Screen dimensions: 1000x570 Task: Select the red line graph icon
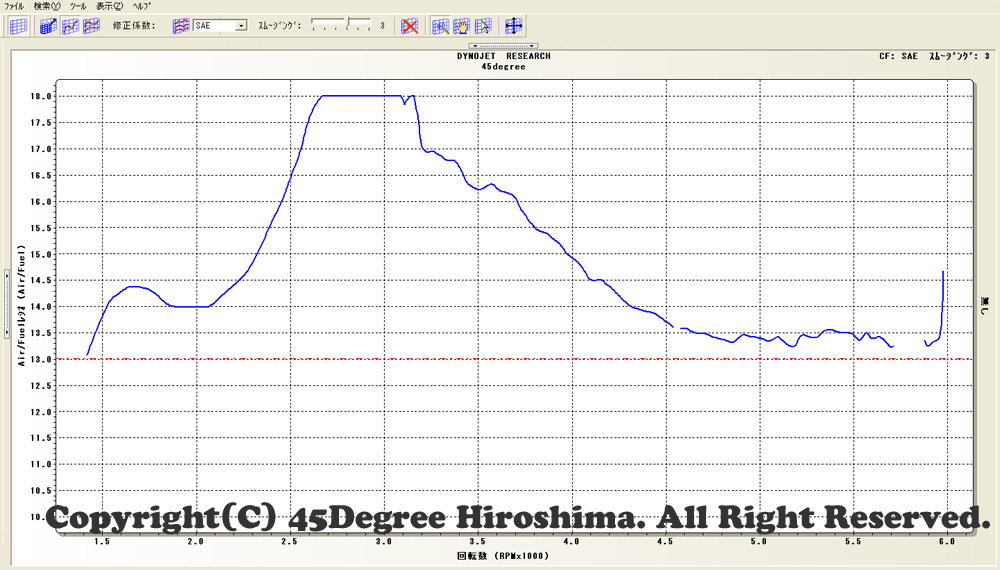pyautogui.click(x=92, y=26)
